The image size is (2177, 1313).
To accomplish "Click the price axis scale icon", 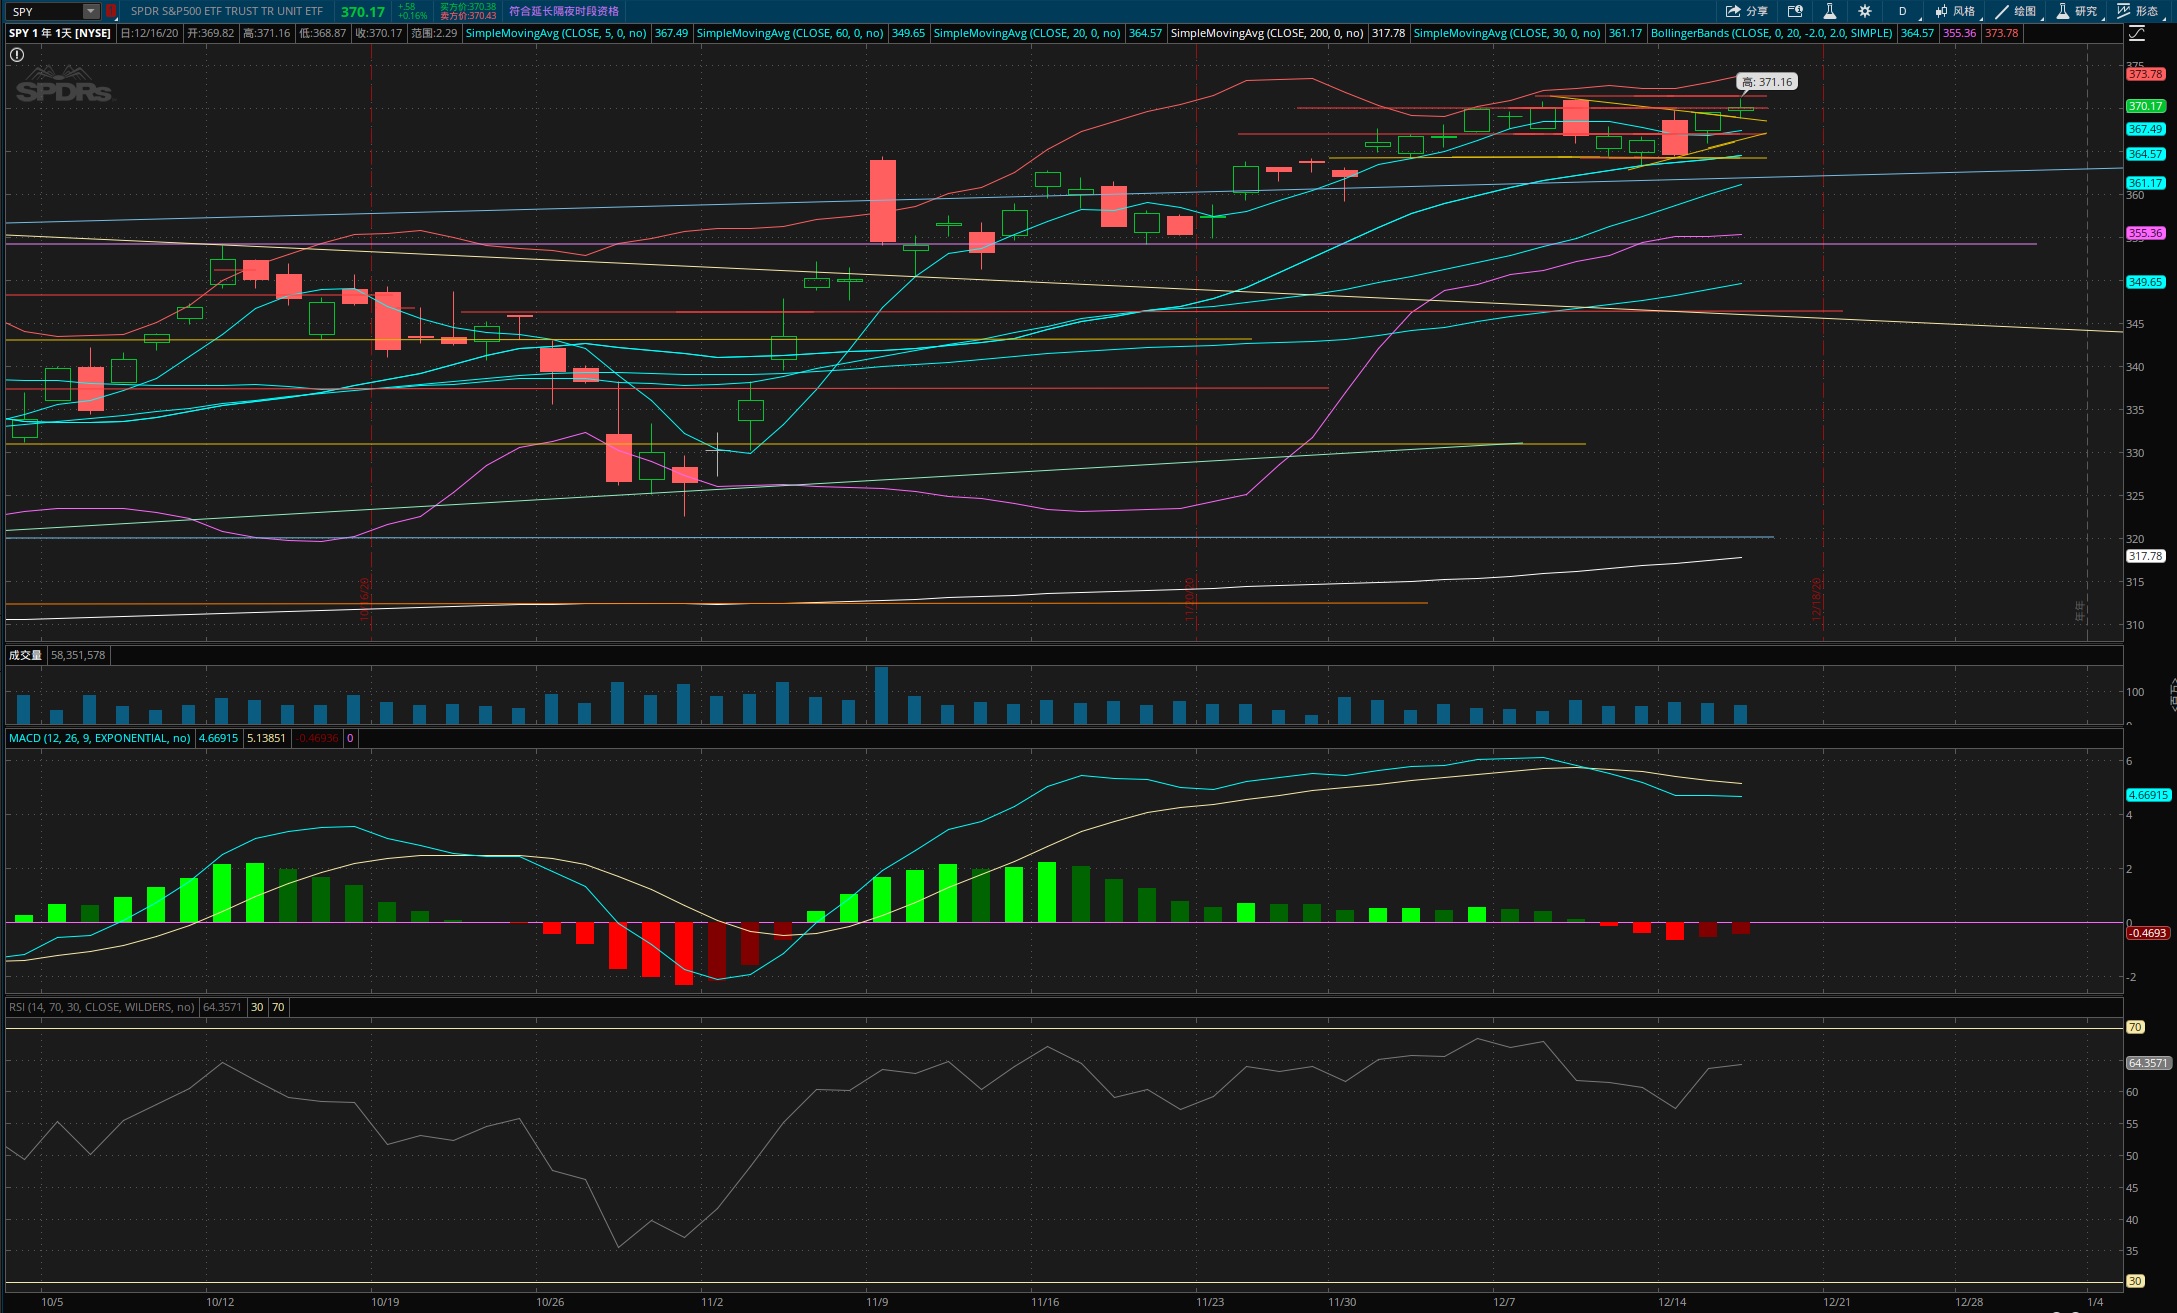I will [2136, 33].
